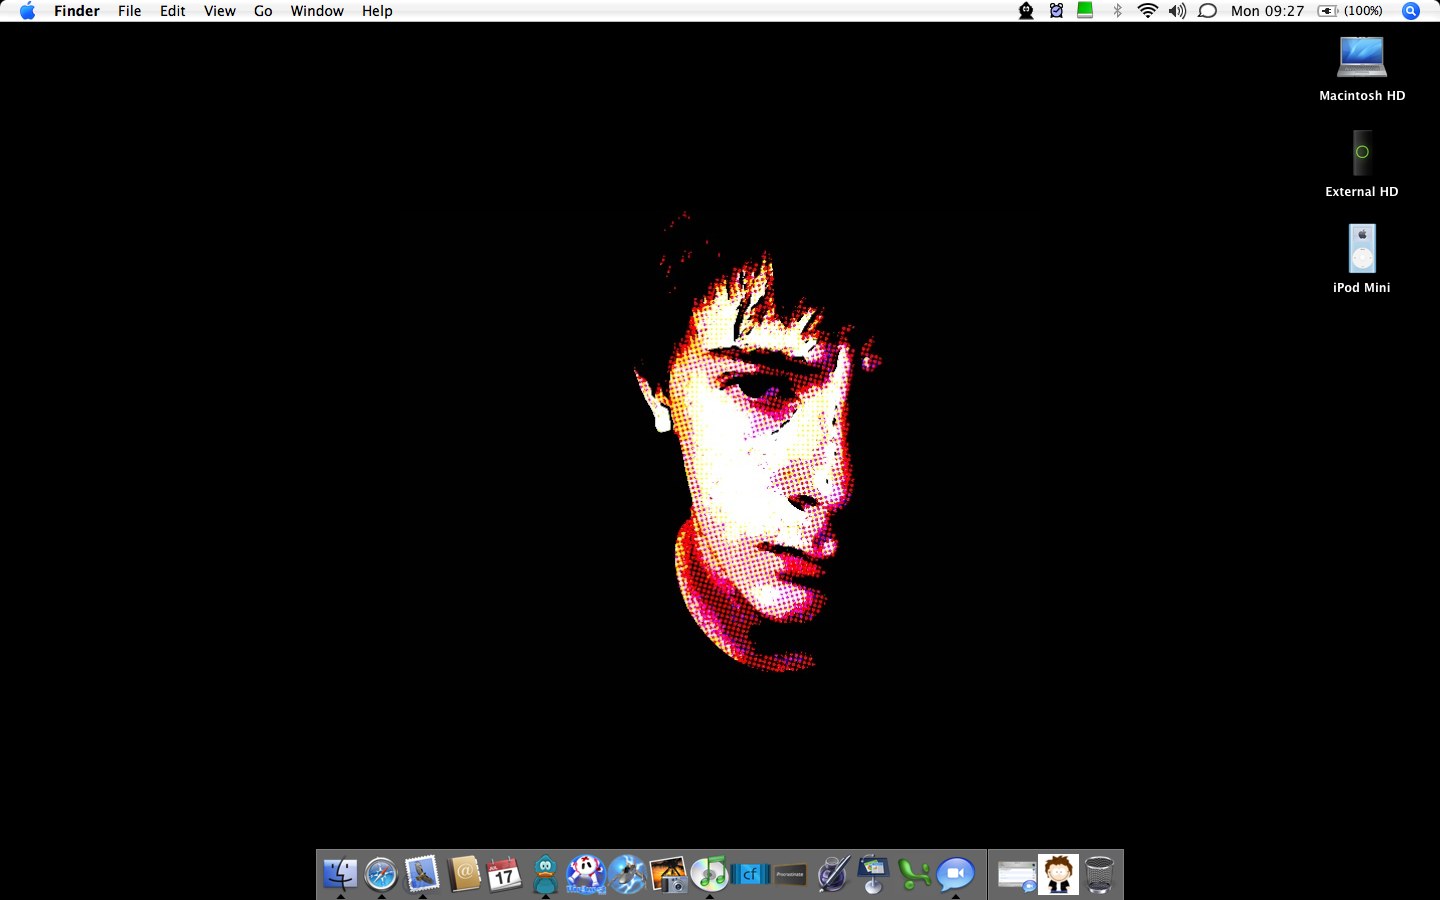This screenshot has width=1440, height=900.
Task: Launch Safari from the Dock
Action: (381, 874)
